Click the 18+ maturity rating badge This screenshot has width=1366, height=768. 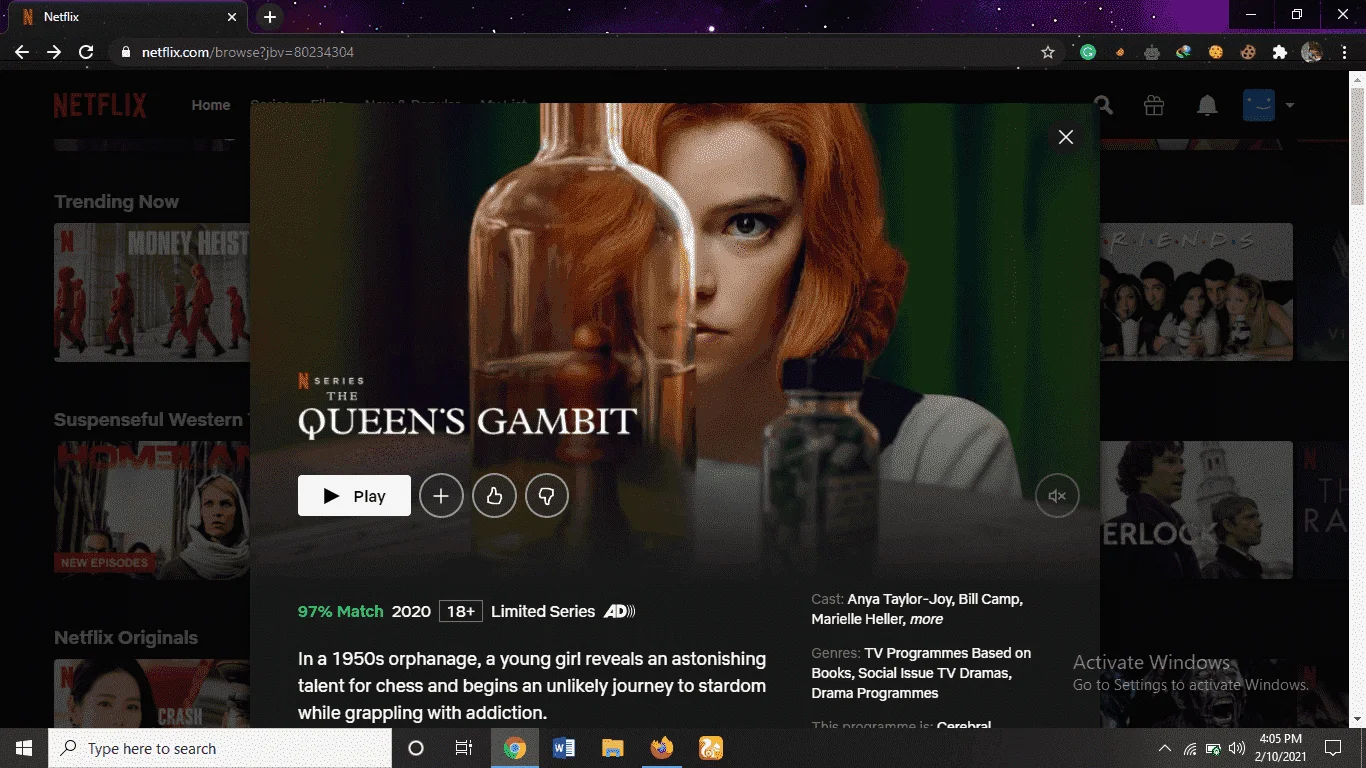point(461,611)
